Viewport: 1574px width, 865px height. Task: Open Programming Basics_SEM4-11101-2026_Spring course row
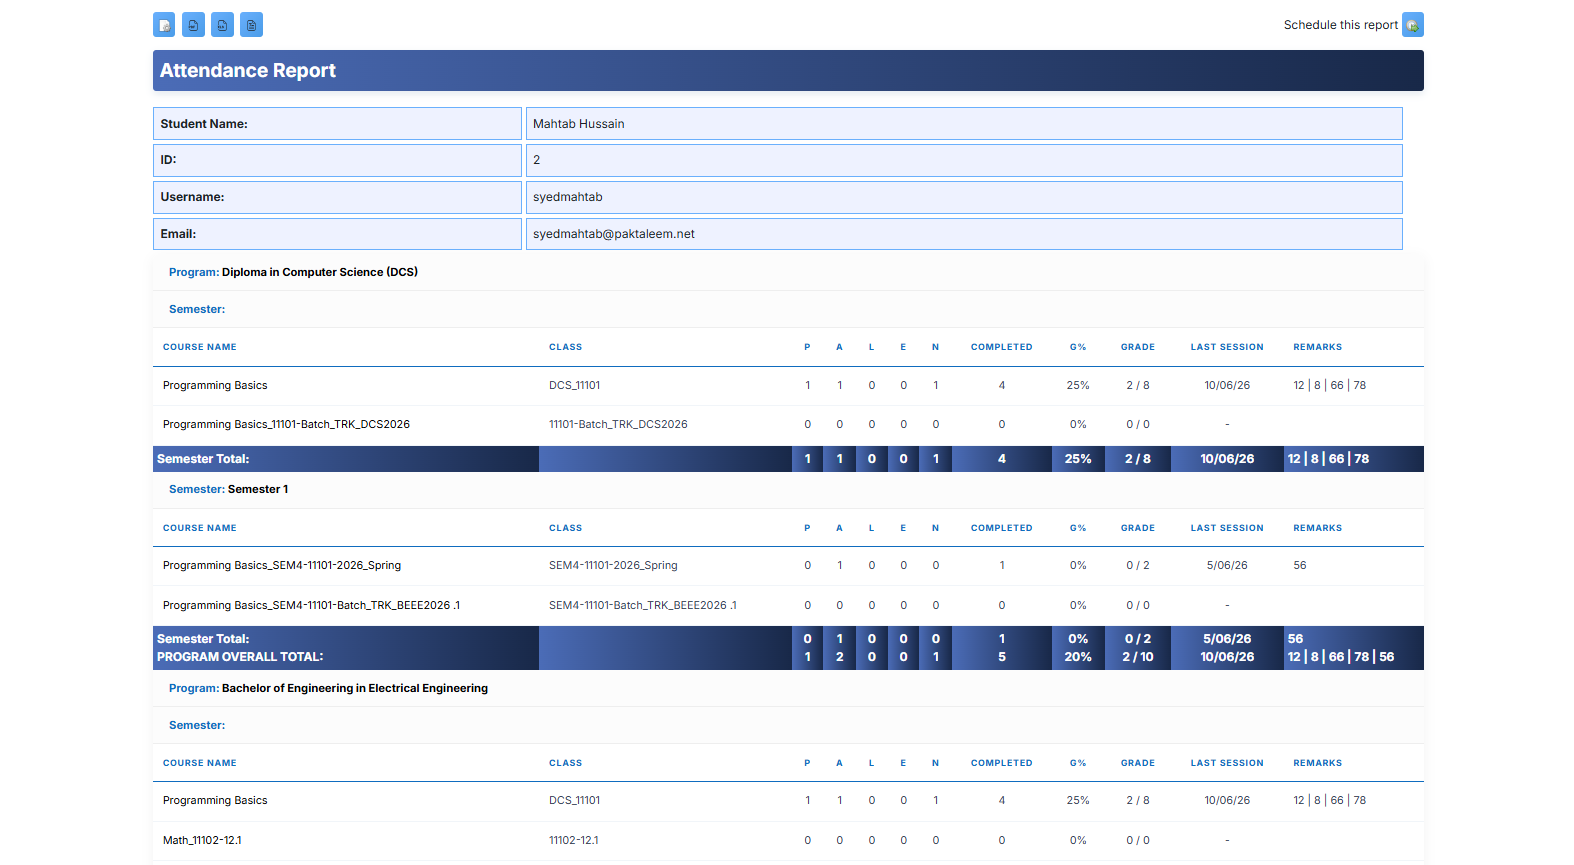tap(788, 565)
